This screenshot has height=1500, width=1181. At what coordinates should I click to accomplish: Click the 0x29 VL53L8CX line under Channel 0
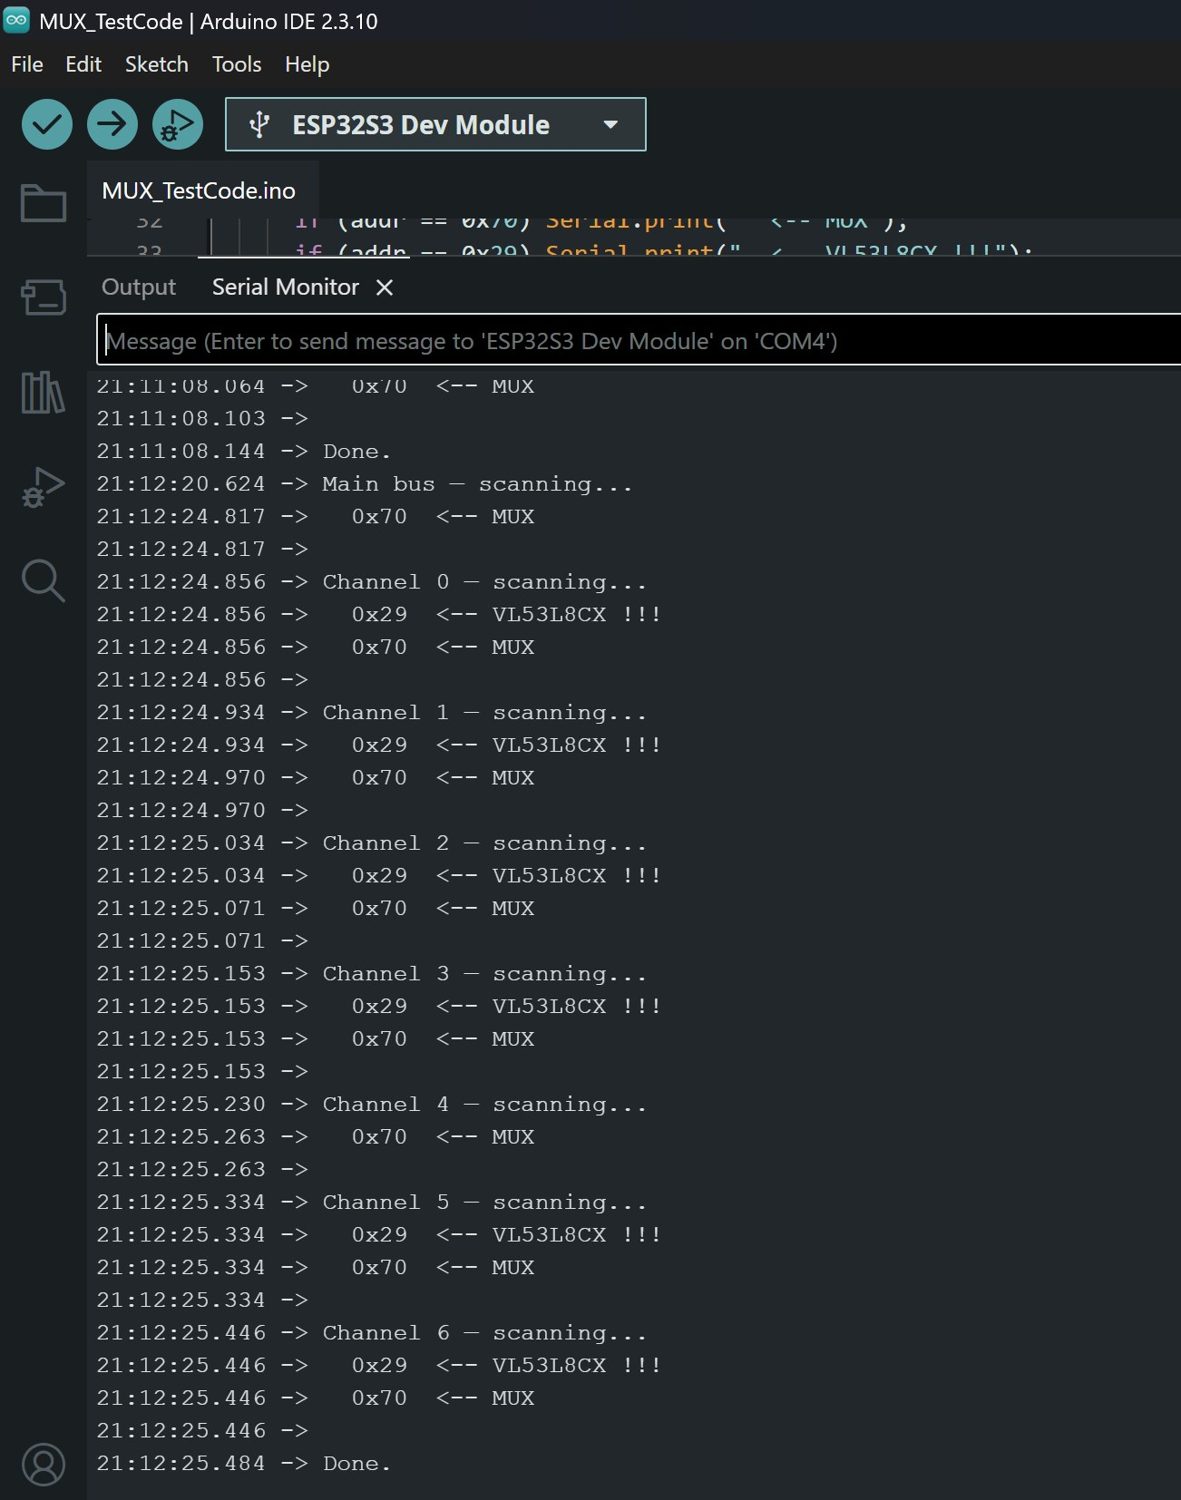click(x=378, y=614)
